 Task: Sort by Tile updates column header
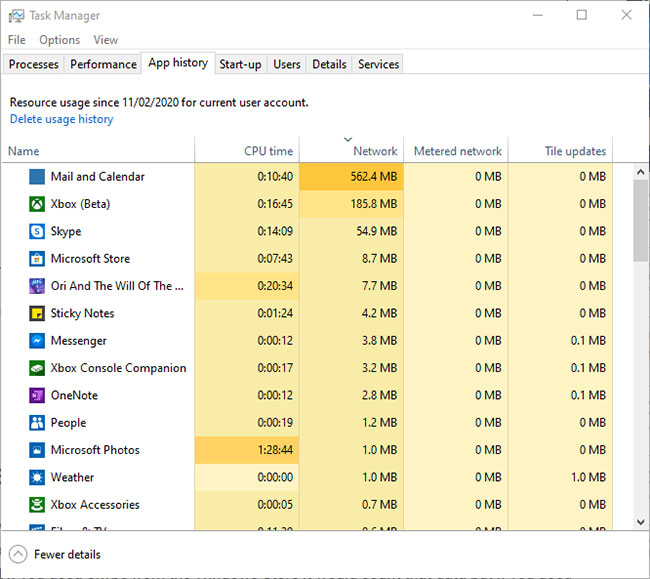pos(560,150)
